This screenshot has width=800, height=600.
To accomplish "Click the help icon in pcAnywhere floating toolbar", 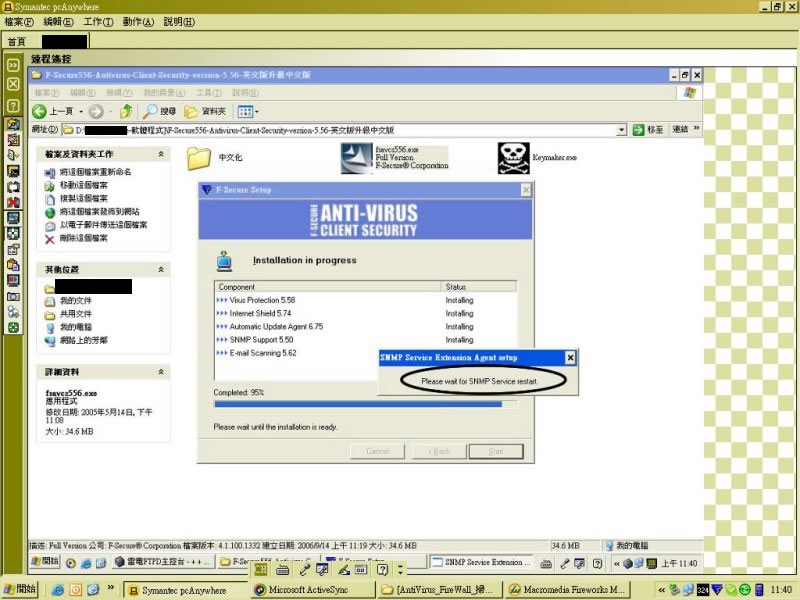I will pyautogui.click(x=382, y=570).
